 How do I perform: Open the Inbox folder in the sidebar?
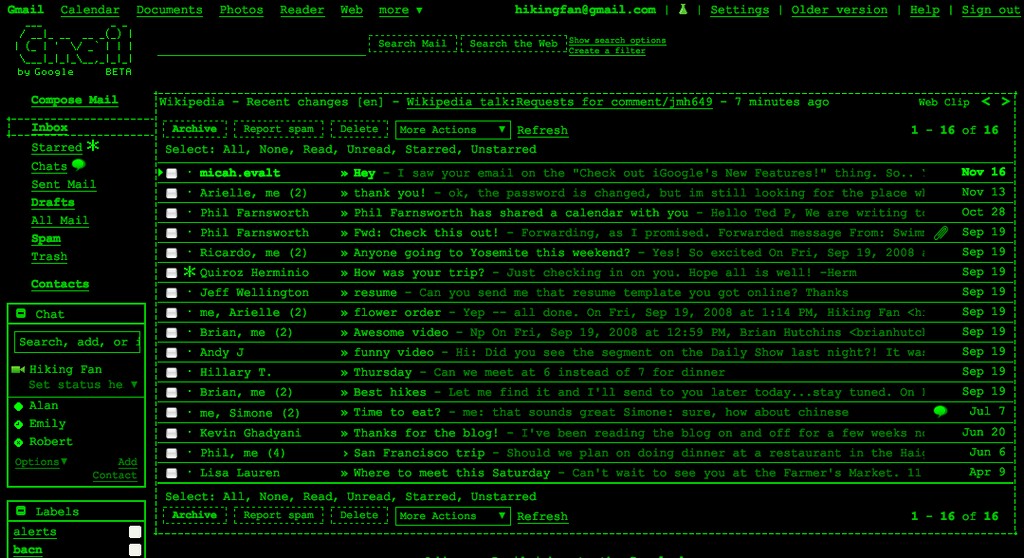[x=50, y=127]
